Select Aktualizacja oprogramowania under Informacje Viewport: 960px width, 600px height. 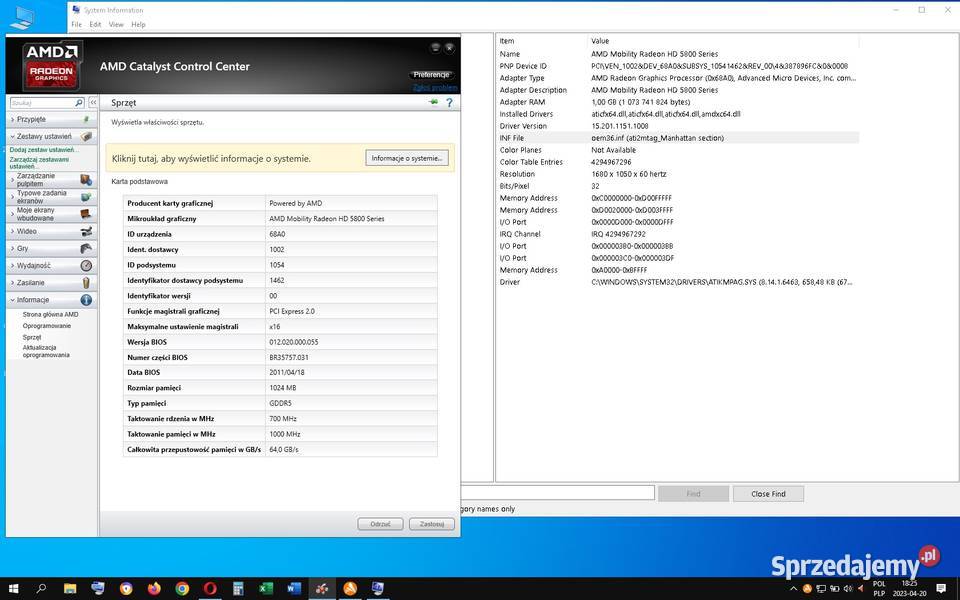click(x=46, y=351)
